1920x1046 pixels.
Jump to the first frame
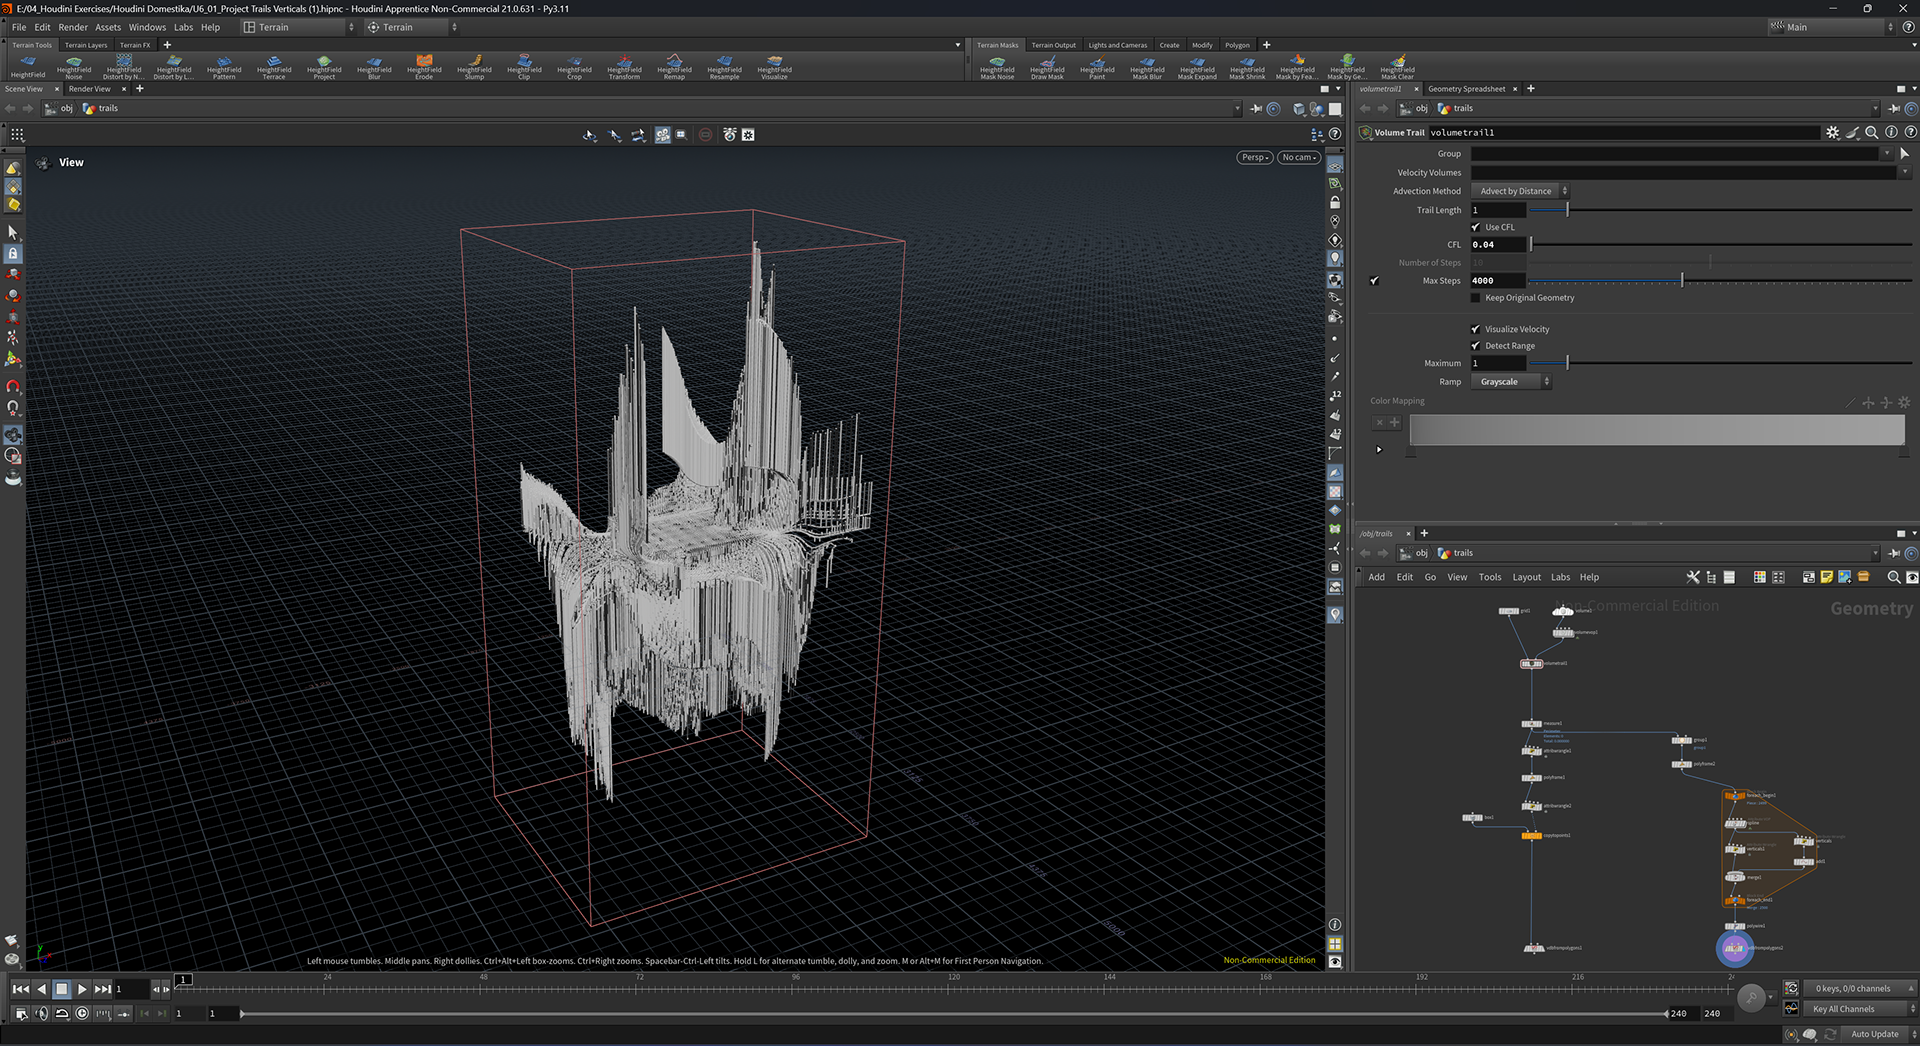20,989
